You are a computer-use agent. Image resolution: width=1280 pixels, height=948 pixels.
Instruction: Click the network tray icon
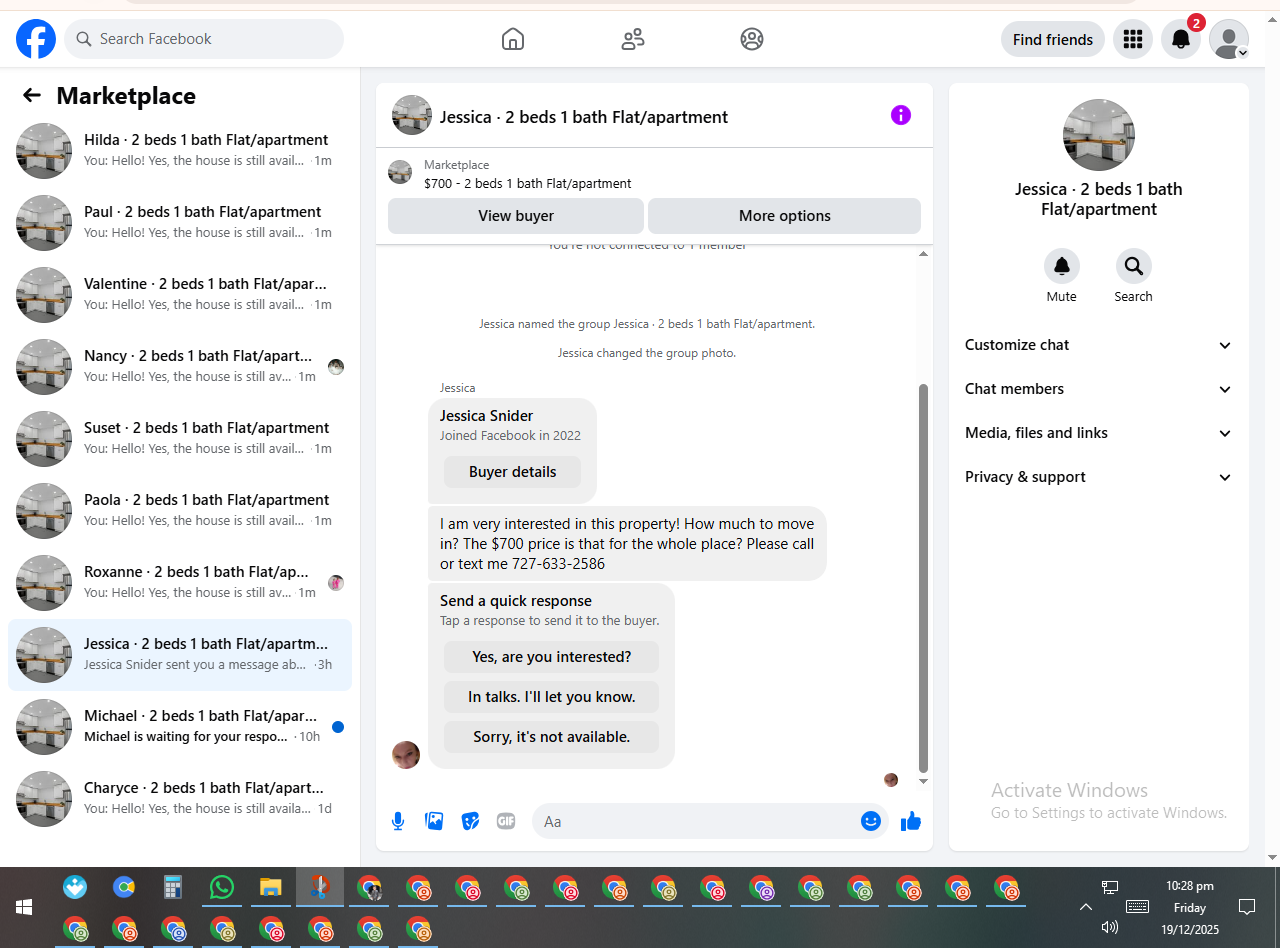pos(1110,887)
